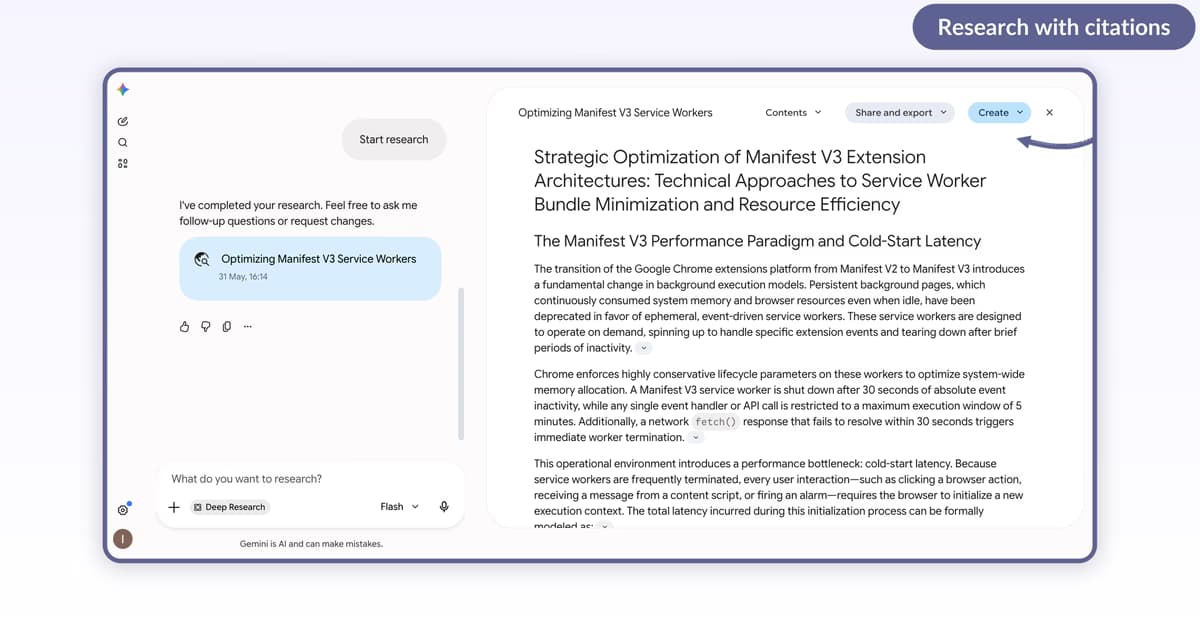Click the timestamp '31 May, 16:14'
The height and width of the screenshot is (630, 1200).
tap(243, 277)
